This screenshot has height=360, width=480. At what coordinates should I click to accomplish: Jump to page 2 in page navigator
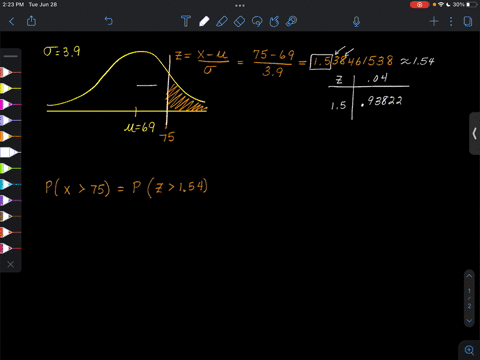point(469,306)
